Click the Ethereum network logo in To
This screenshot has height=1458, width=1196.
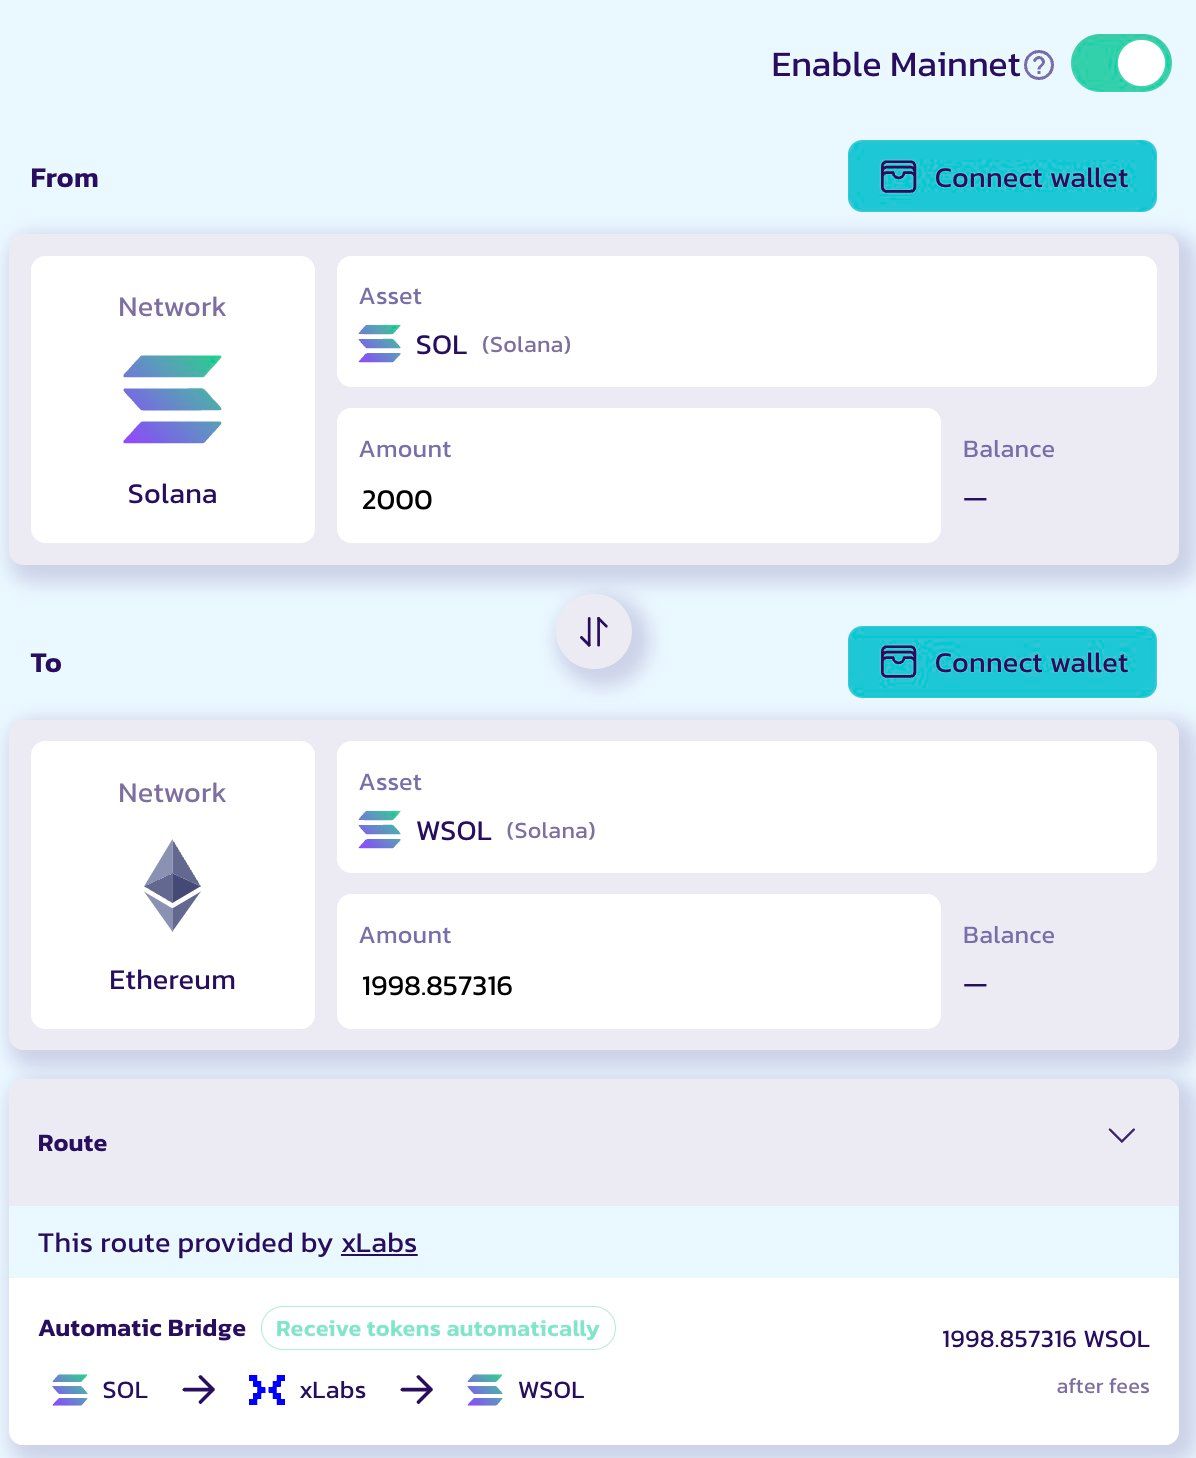pos(172,885)
